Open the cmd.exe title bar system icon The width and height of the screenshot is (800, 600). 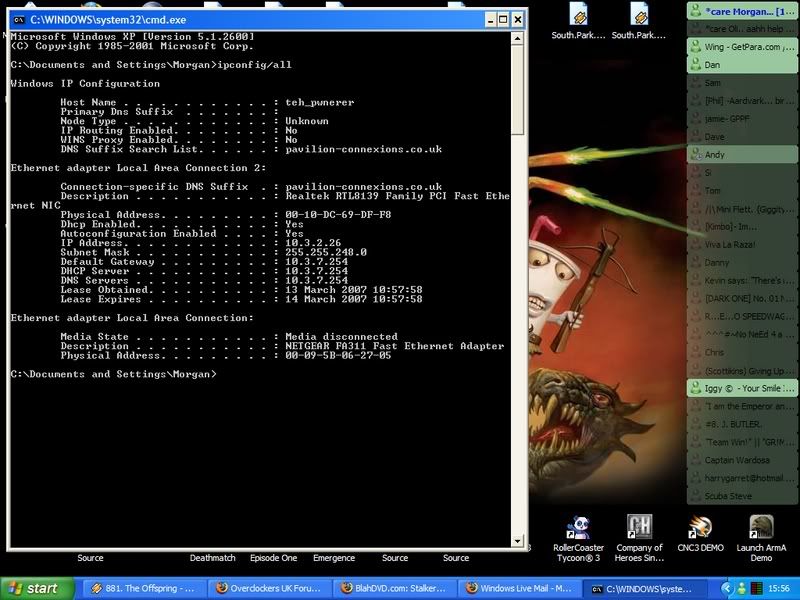coord(19,20)
